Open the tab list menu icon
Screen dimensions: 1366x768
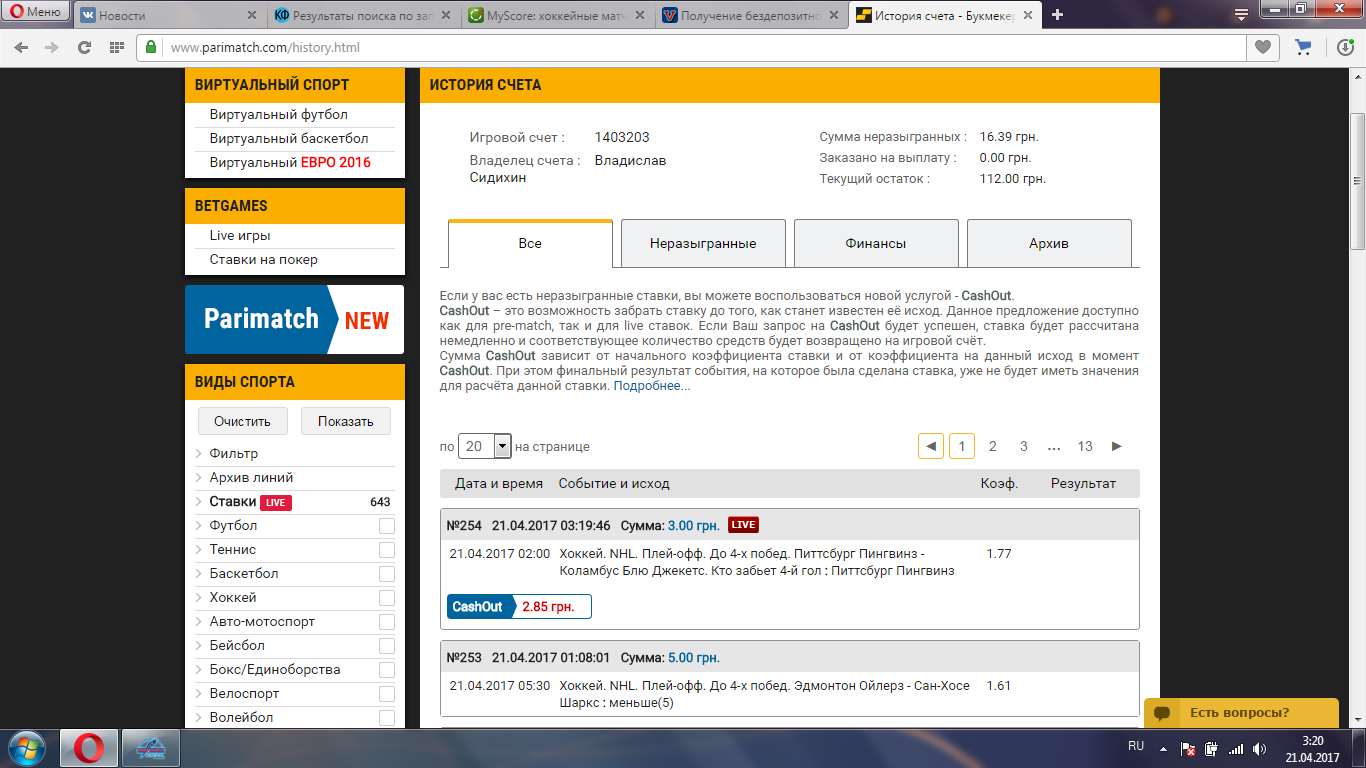point(1240,15)
